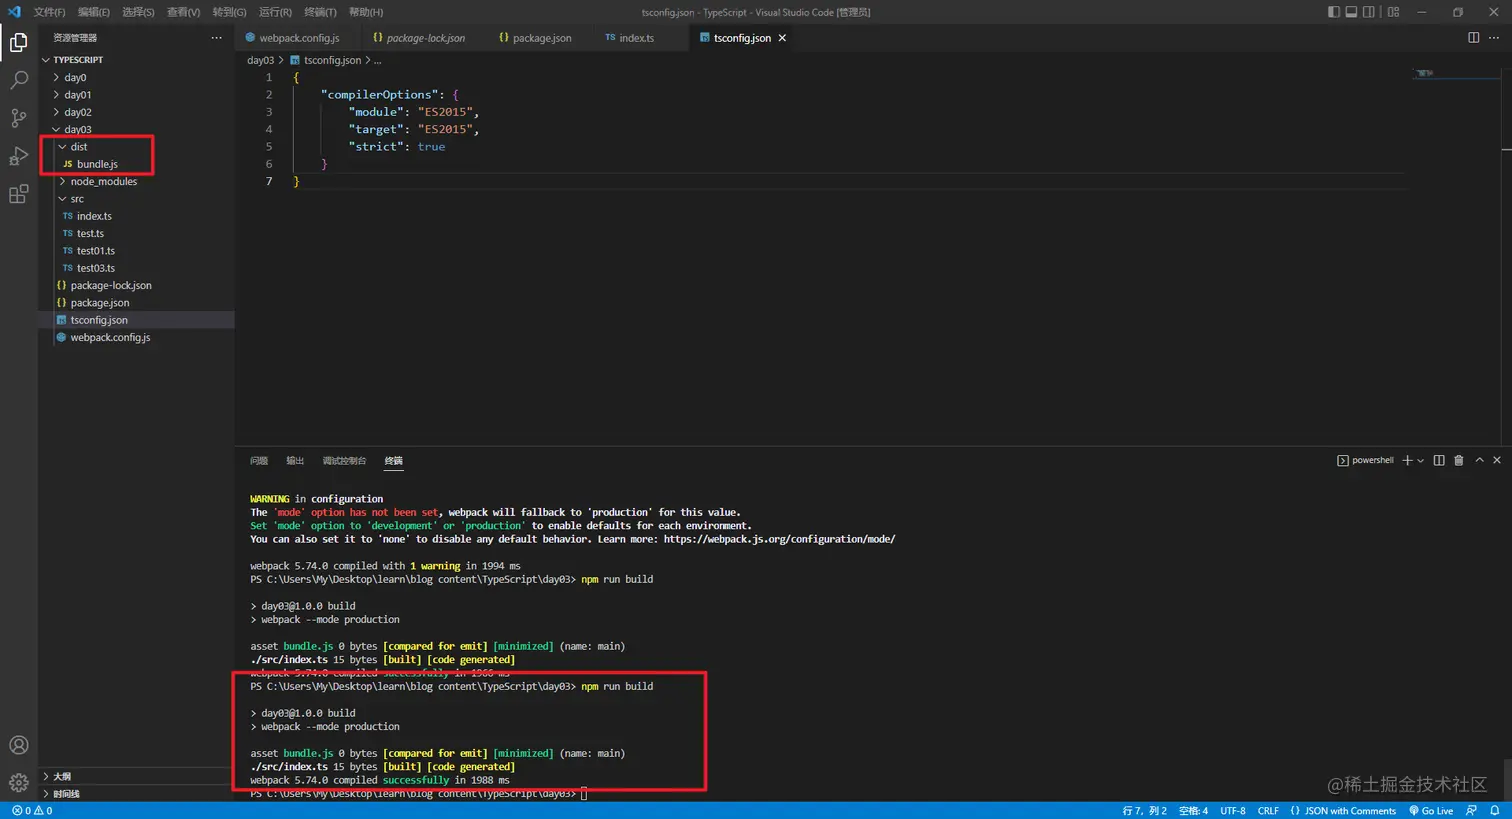Screen dimensions: 1512x819
Task: Toggle the bottom panel visibility
Action: pos(1351,12)
